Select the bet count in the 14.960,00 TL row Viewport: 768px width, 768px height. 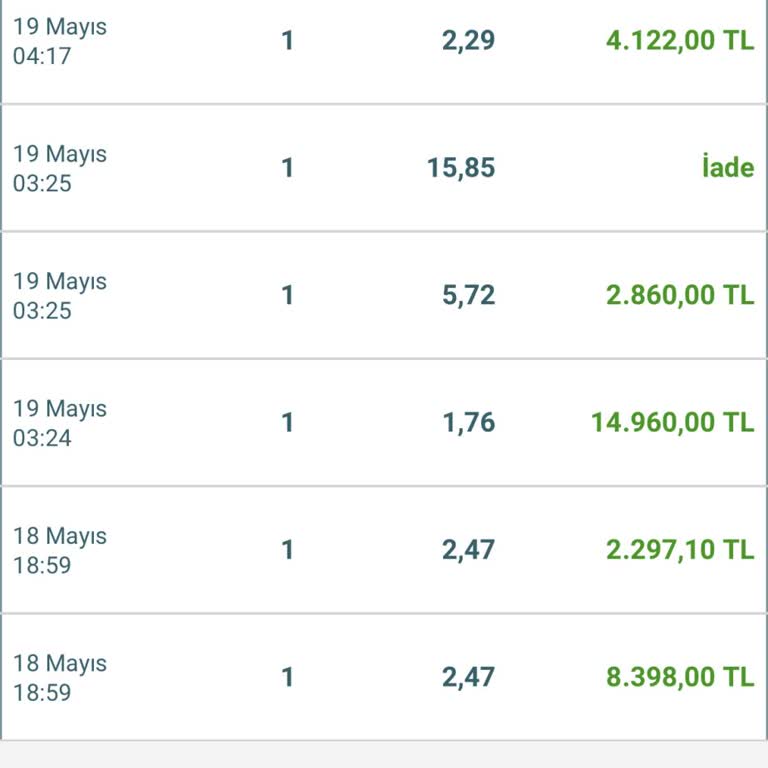click(288, 422)
